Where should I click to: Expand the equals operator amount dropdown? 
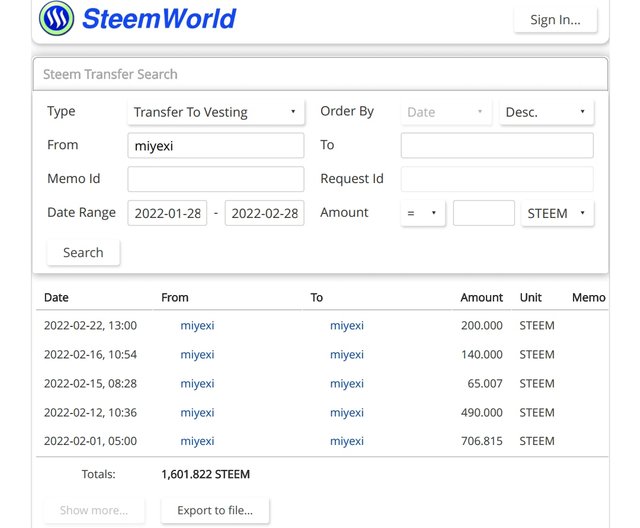(423, 213)
